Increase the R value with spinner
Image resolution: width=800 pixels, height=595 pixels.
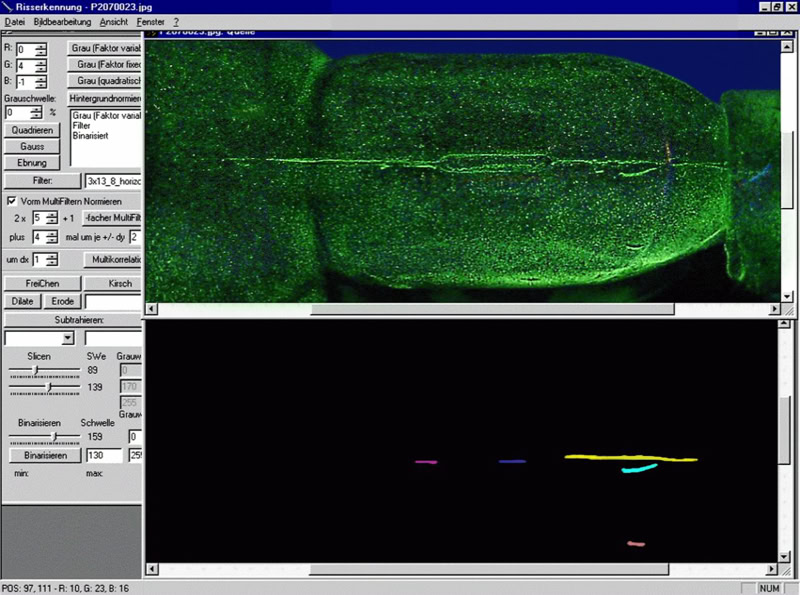(x=40, y=44)
